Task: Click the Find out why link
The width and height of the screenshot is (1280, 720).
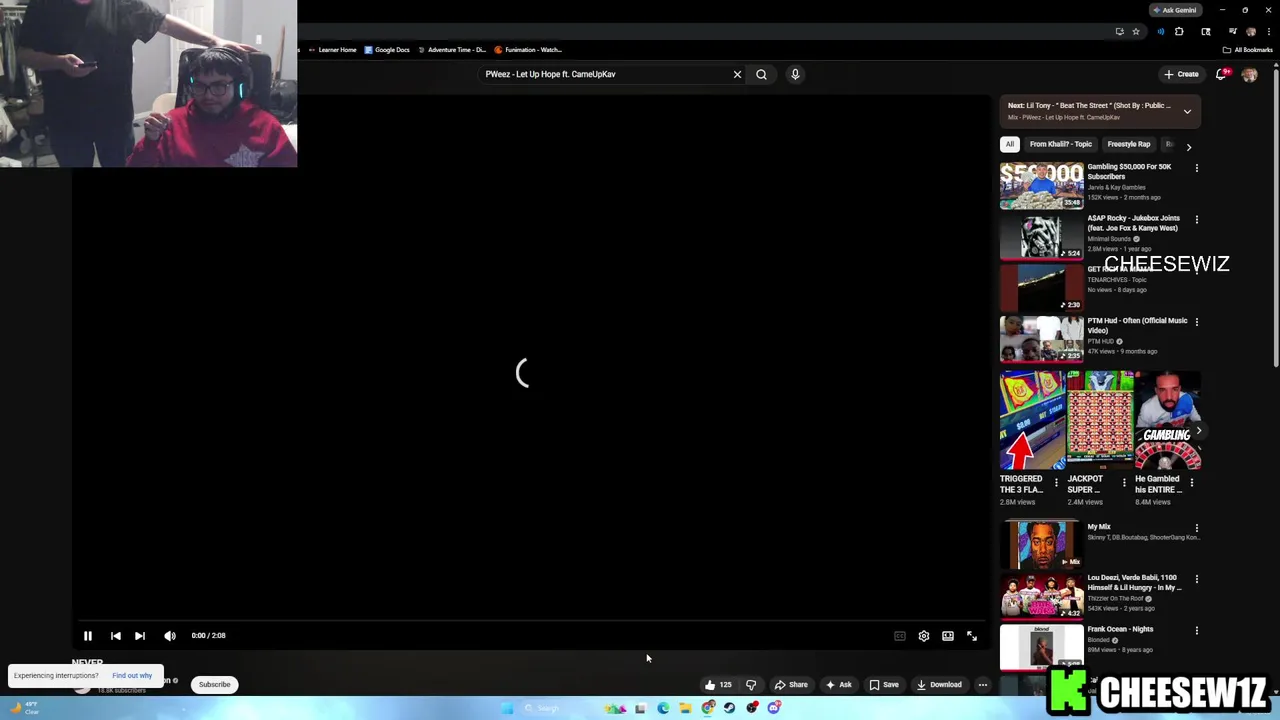Action: click(132, 676)
